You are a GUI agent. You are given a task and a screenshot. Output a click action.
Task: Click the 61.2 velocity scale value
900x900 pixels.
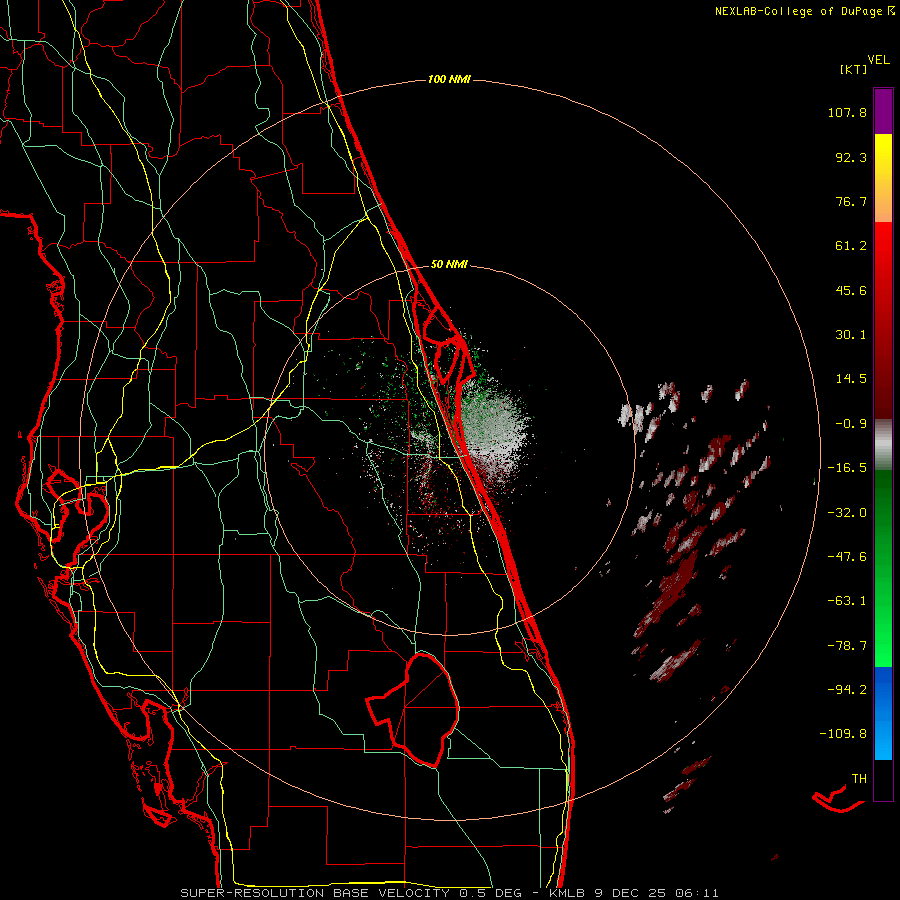coord(851,246)
